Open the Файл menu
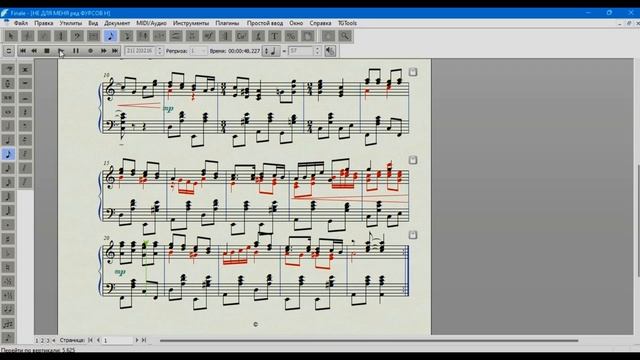The image size is (640, 360). tap(21, 23)
